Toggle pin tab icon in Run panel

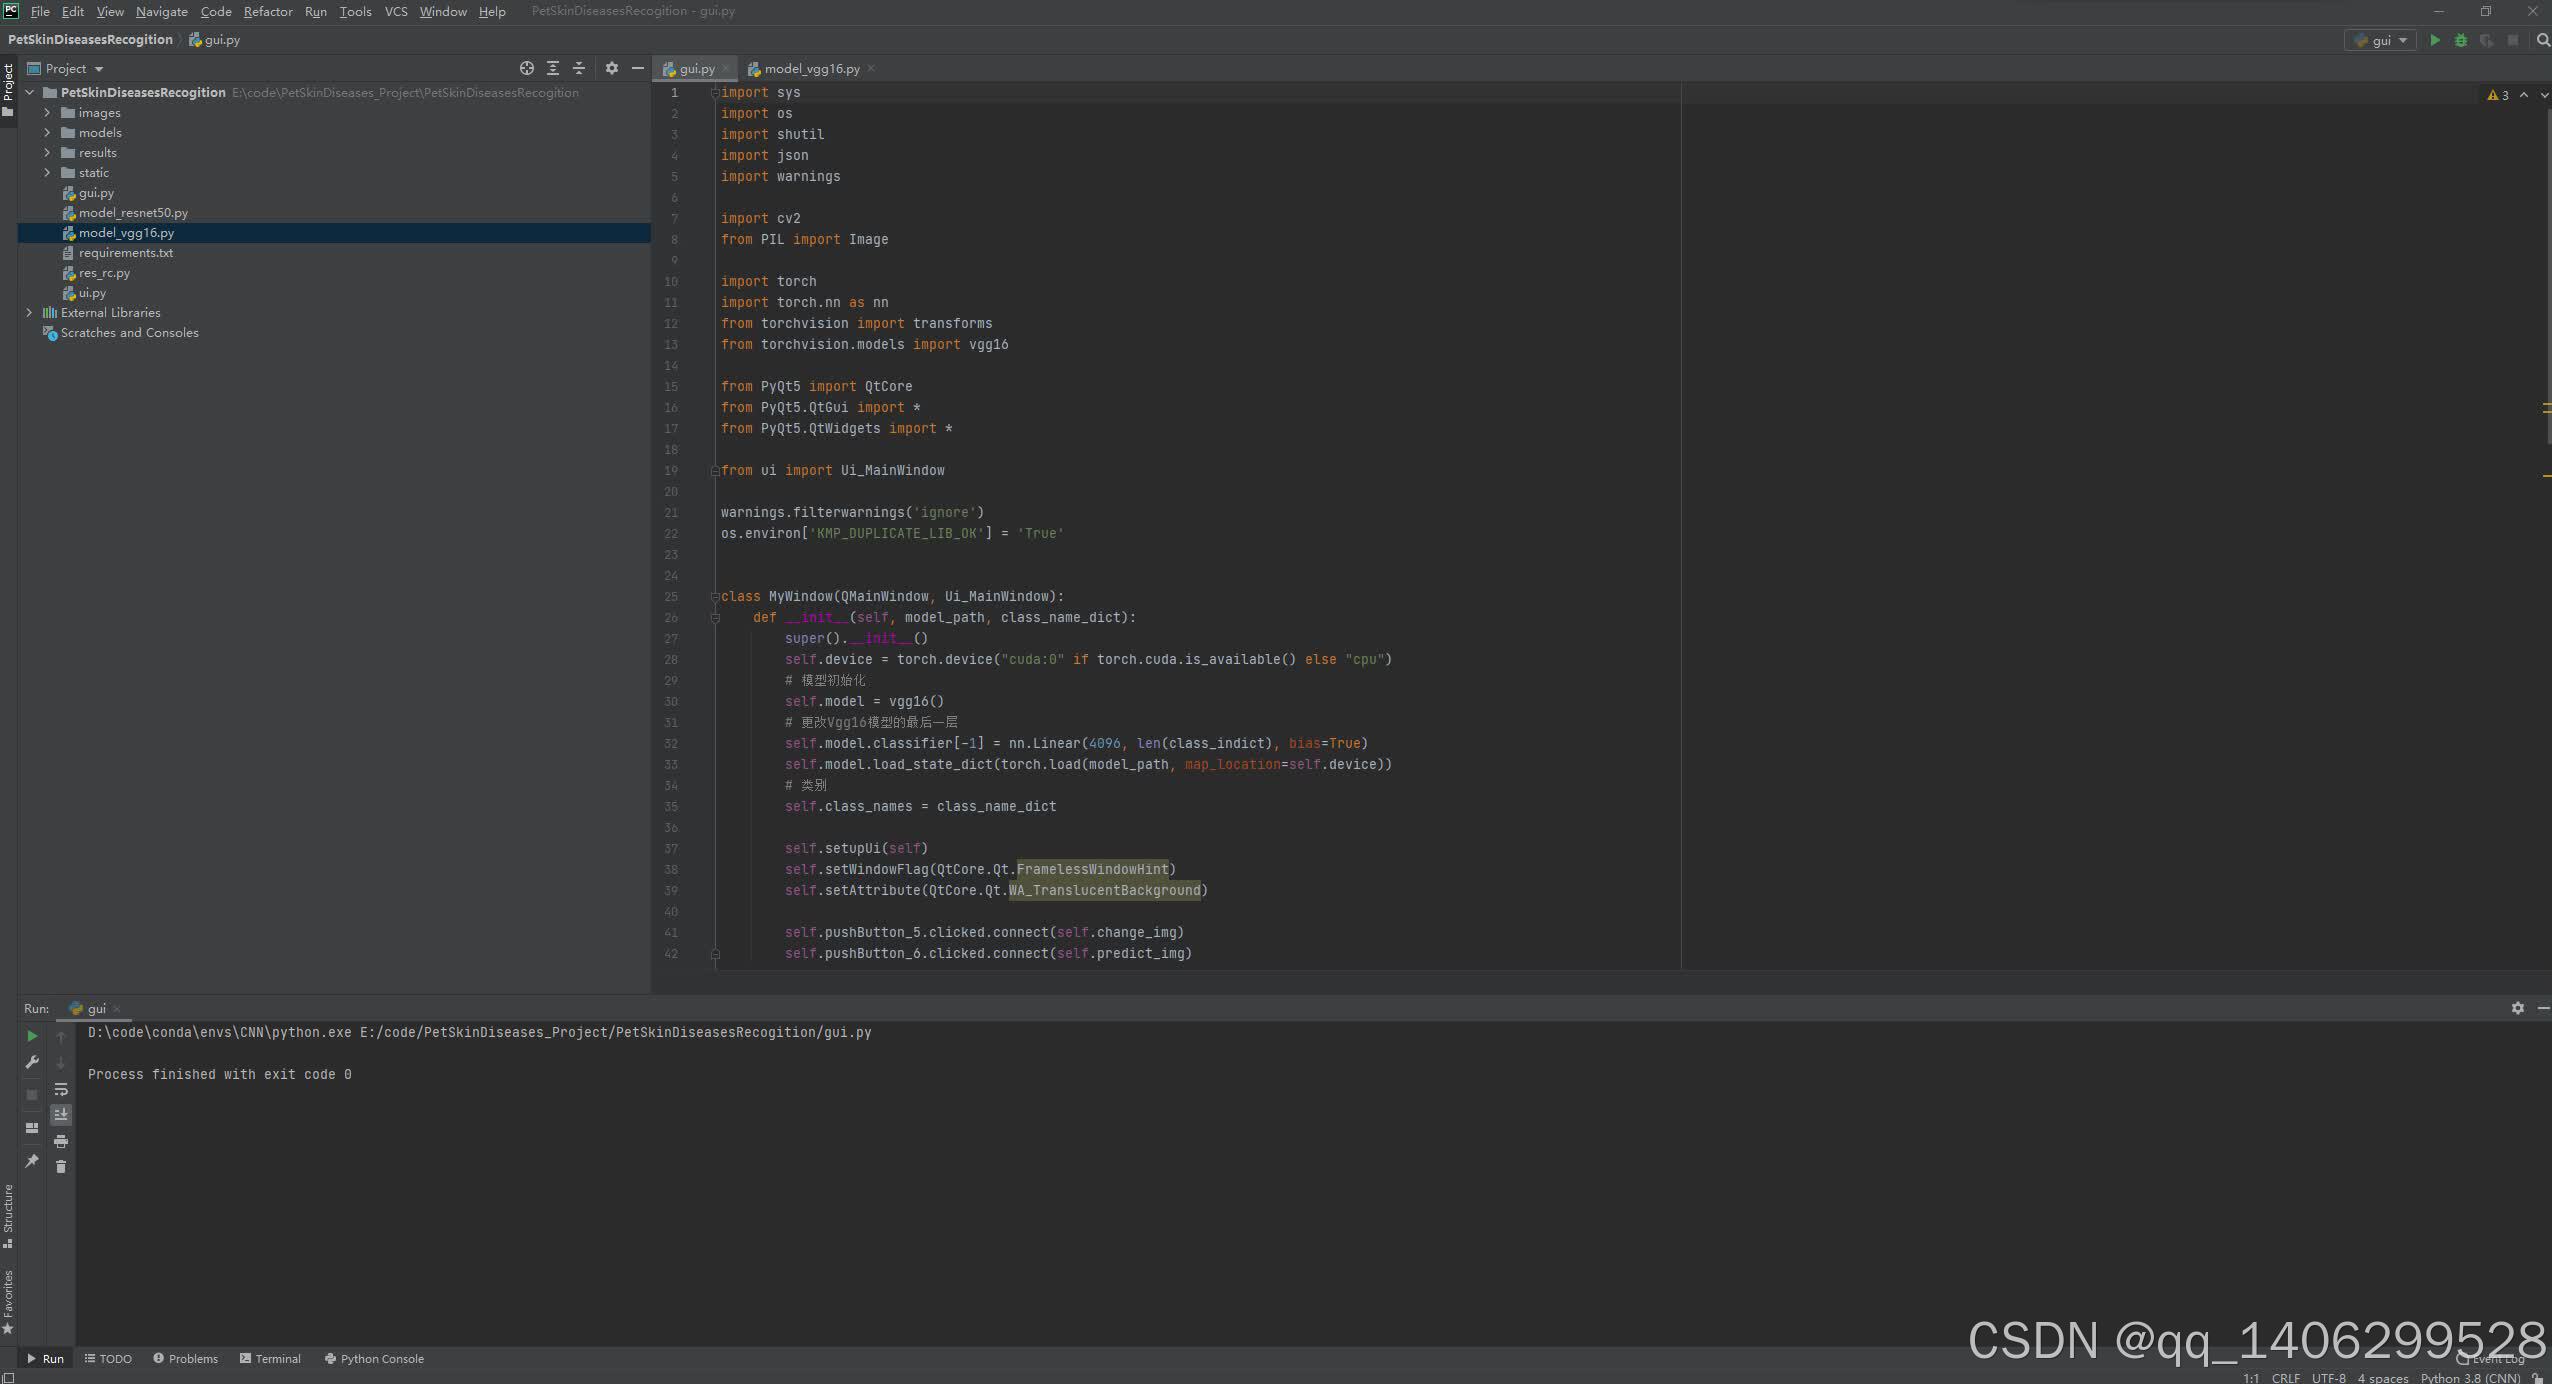point(32,1161)
